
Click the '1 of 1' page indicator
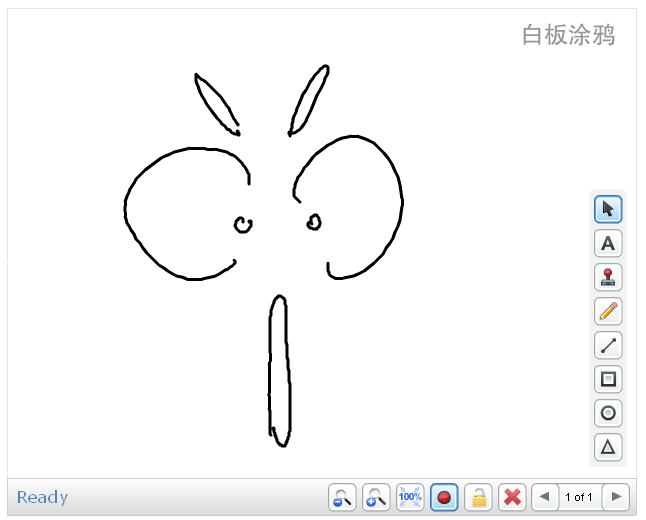coord(579,497)
